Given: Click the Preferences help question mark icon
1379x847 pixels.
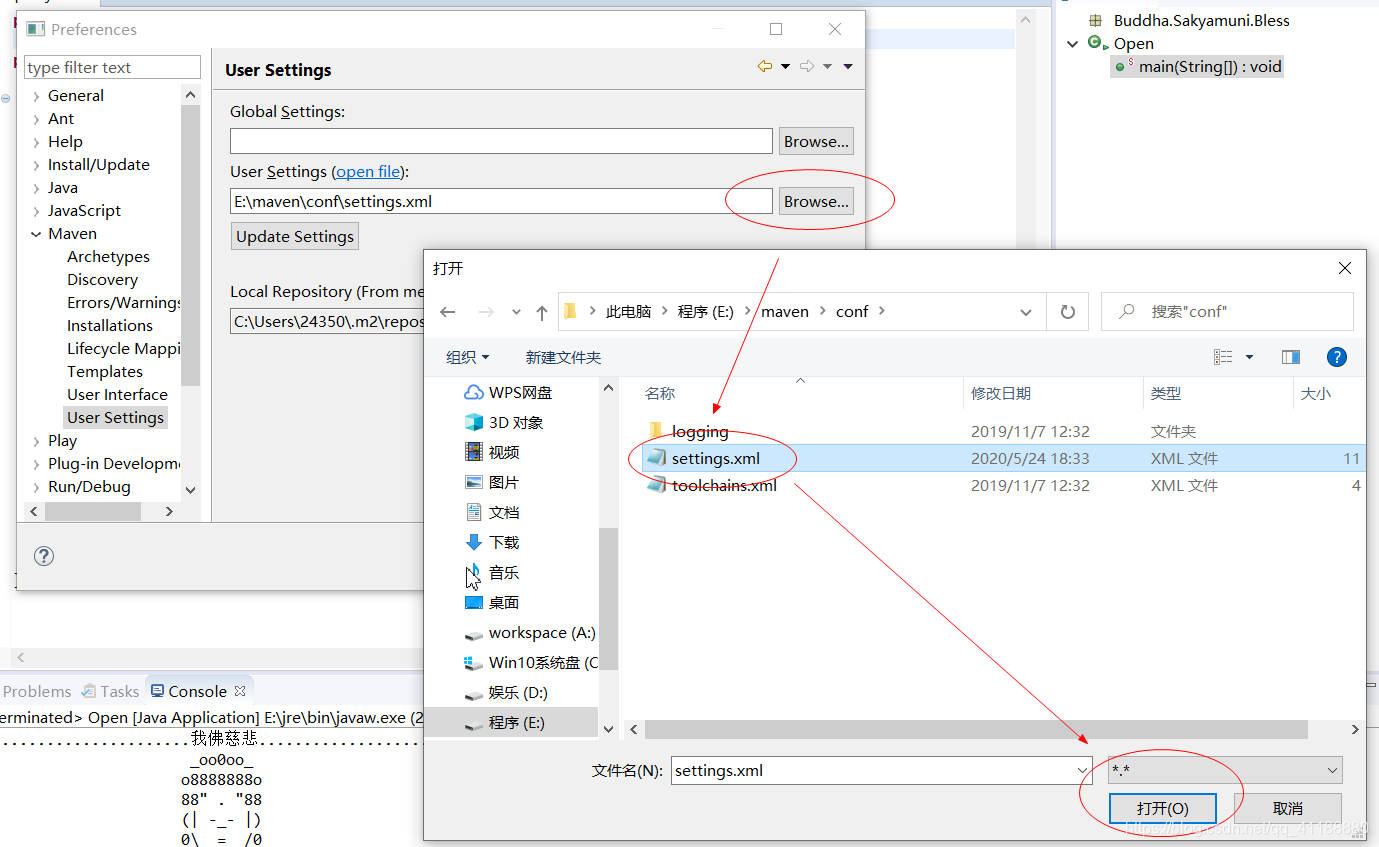Looking at the screenshot, I should point(44,556).
